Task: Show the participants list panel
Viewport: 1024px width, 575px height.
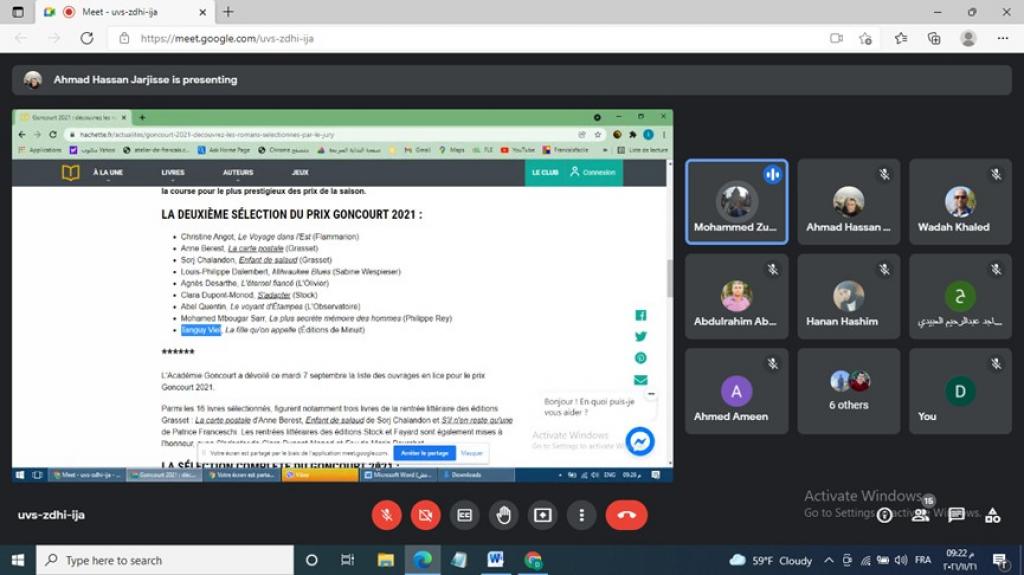Action: [x=921, y=515]
